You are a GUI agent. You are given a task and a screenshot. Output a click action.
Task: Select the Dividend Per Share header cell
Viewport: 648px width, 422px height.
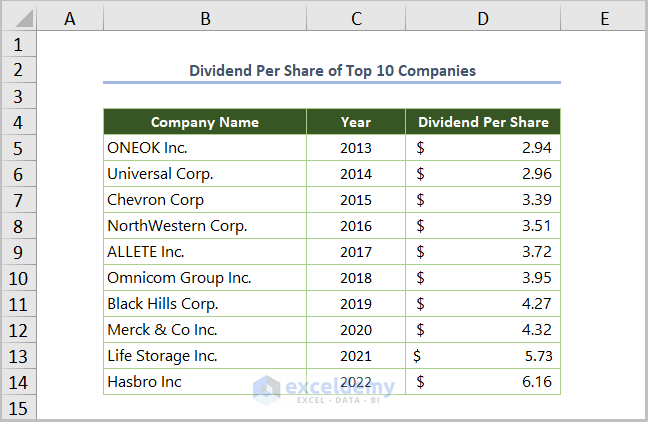(x=483, y=122)
